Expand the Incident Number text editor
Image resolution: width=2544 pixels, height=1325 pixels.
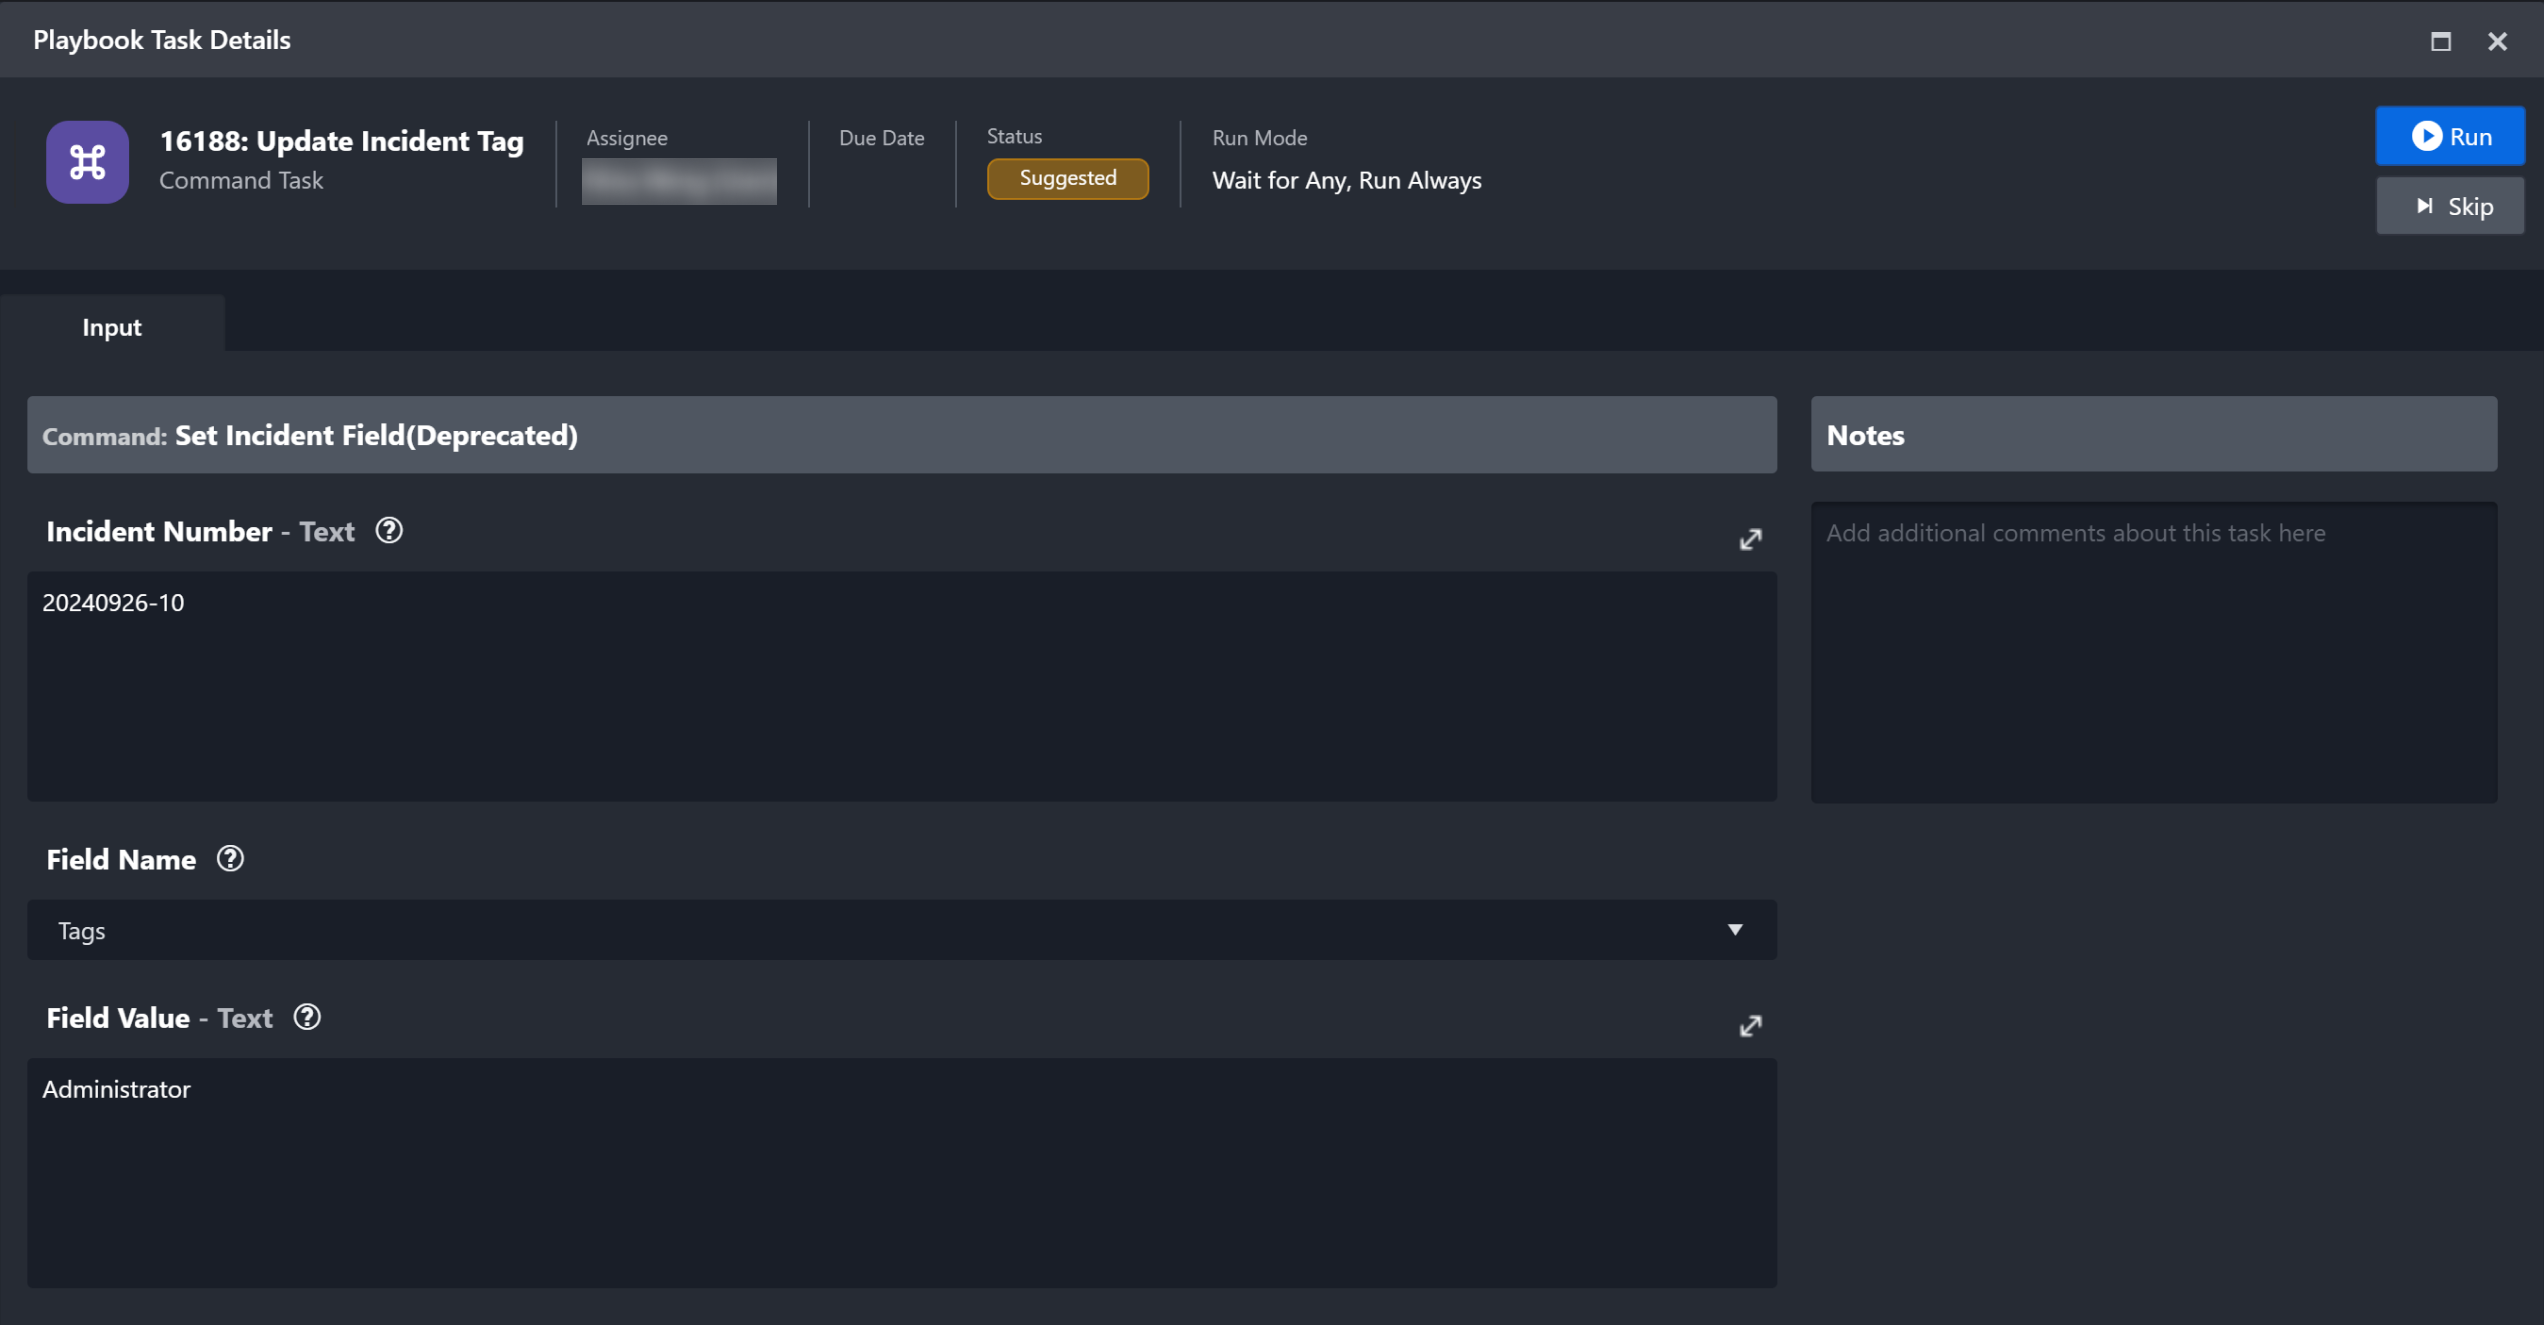coord(1750,540)
